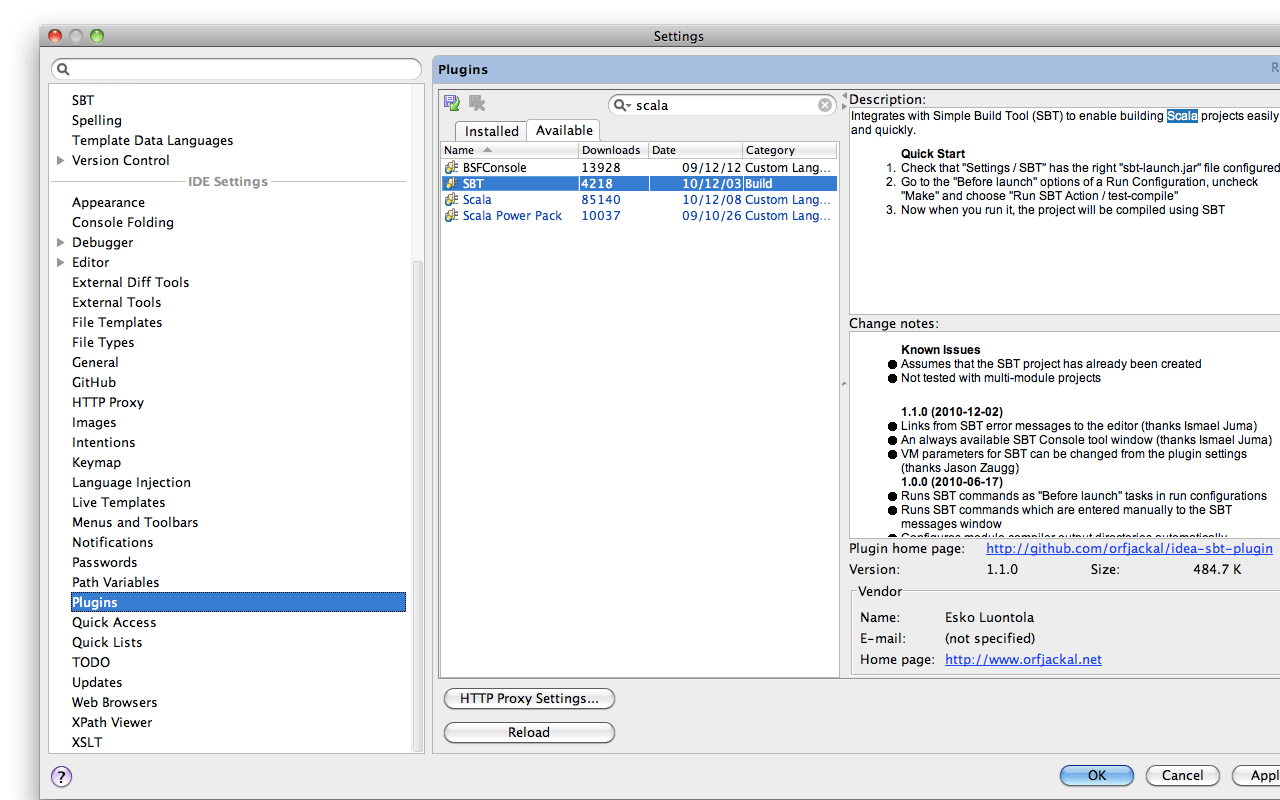Viewport: 1280px width, 800px height.
Task: Open the Menus and Toolbars settings page
Action: tap(135, 522)
